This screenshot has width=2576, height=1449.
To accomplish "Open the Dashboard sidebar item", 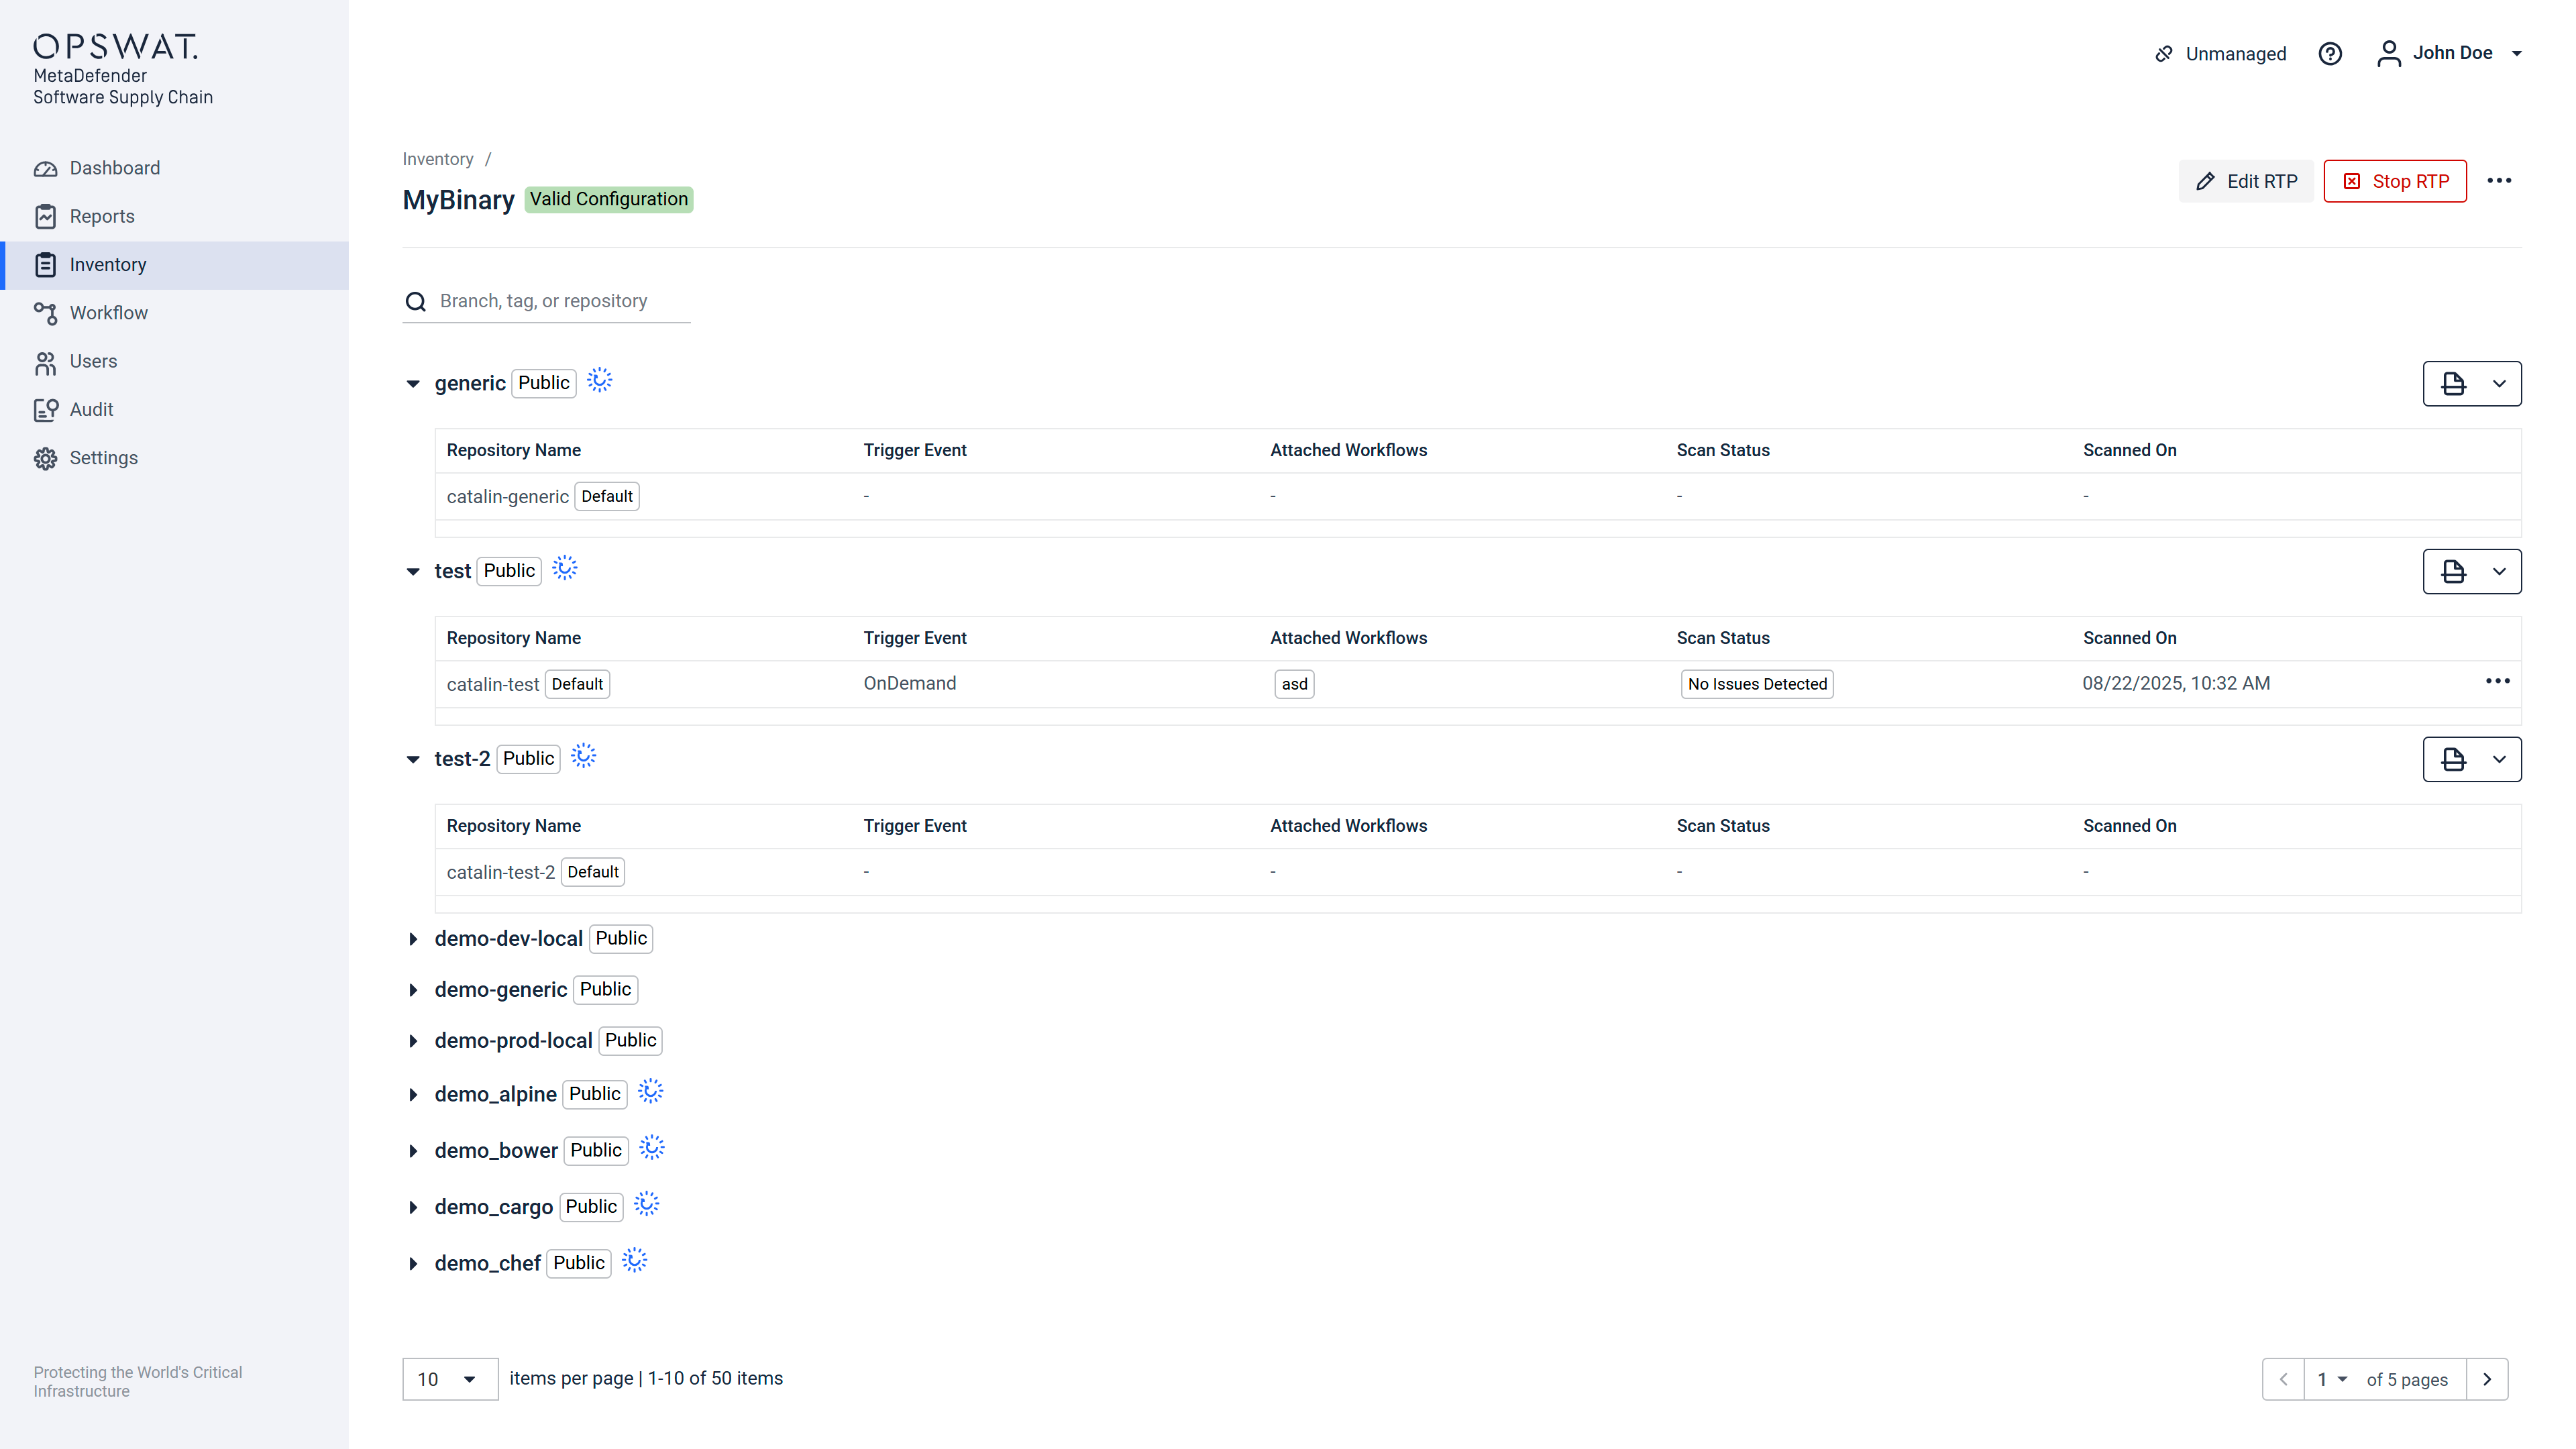I will pos(174,168).
